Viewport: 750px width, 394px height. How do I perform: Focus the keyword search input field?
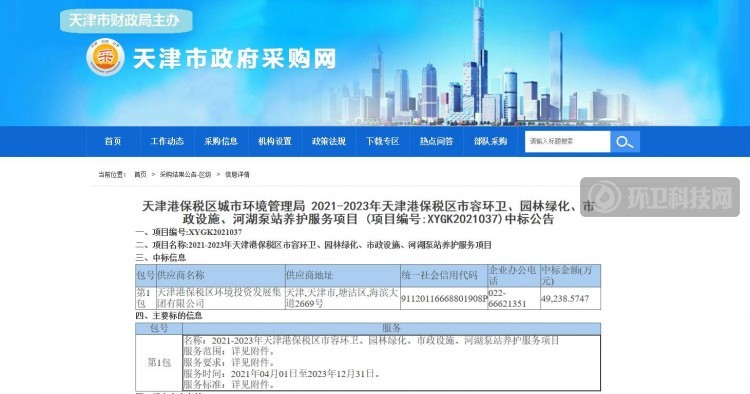(x=568, y=142)
